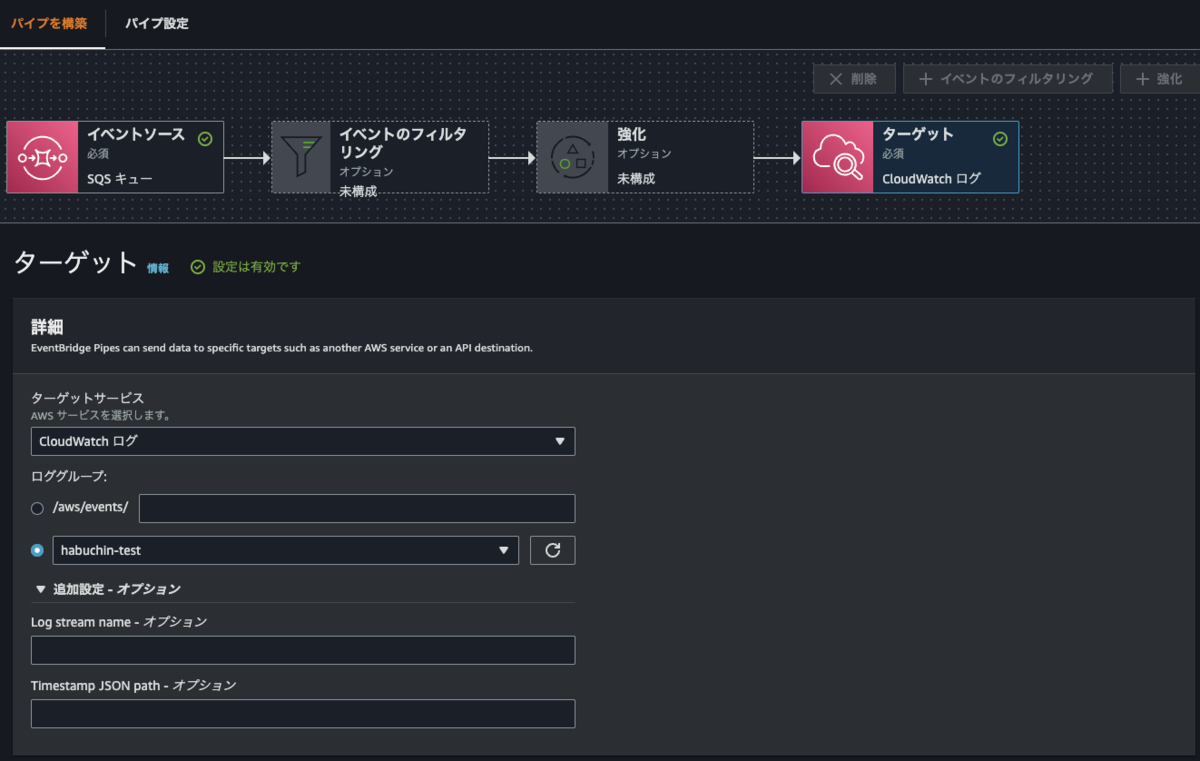Click green checkmark on イベントソース card
The width and height of the screenshot is (1200, 761).
click(x=205, y=139)
